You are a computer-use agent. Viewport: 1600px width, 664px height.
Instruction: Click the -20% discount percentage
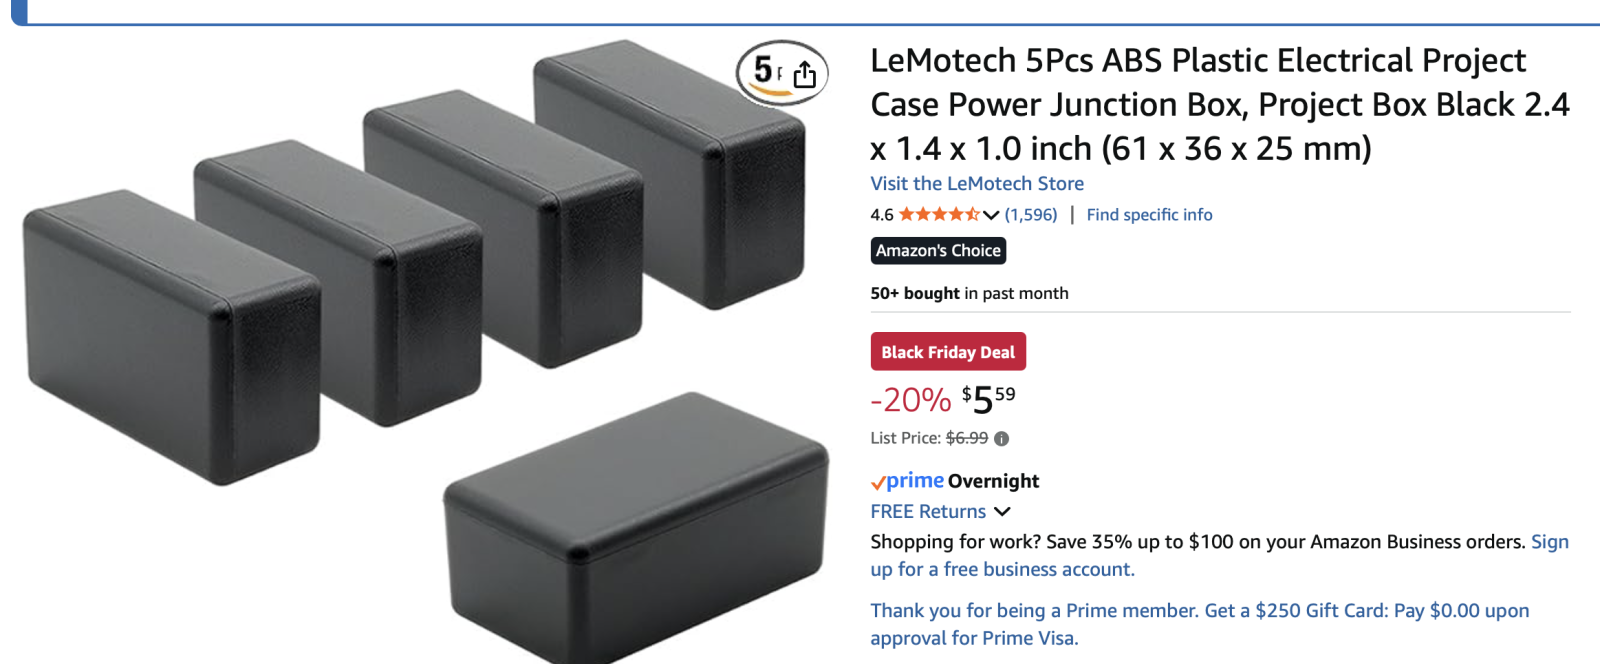(x=910, y=399)
